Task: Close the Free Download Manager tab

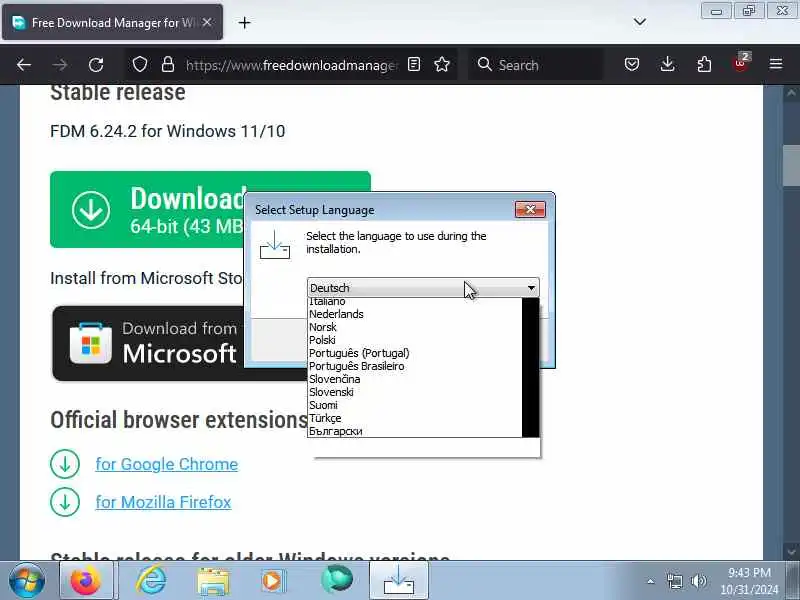Action: pos(207,22)
